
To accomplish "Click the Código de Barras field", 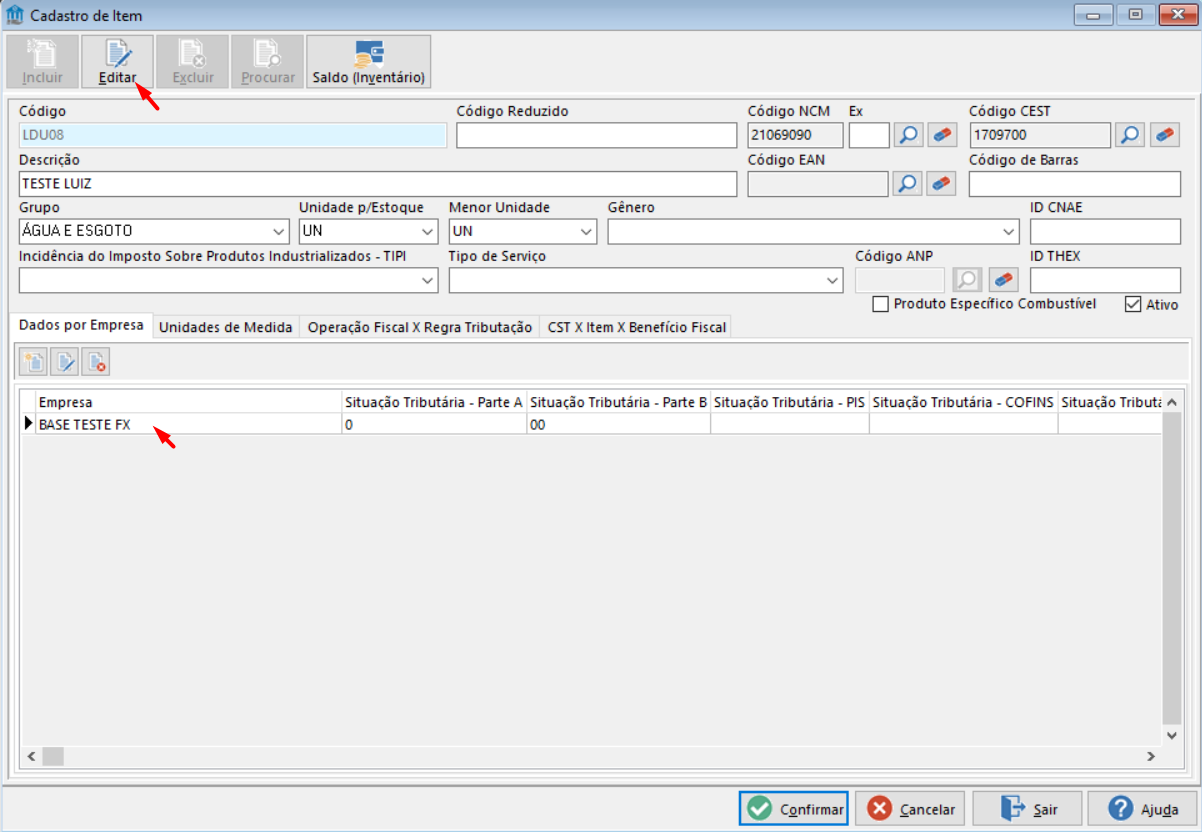I will pos(1075,184).
